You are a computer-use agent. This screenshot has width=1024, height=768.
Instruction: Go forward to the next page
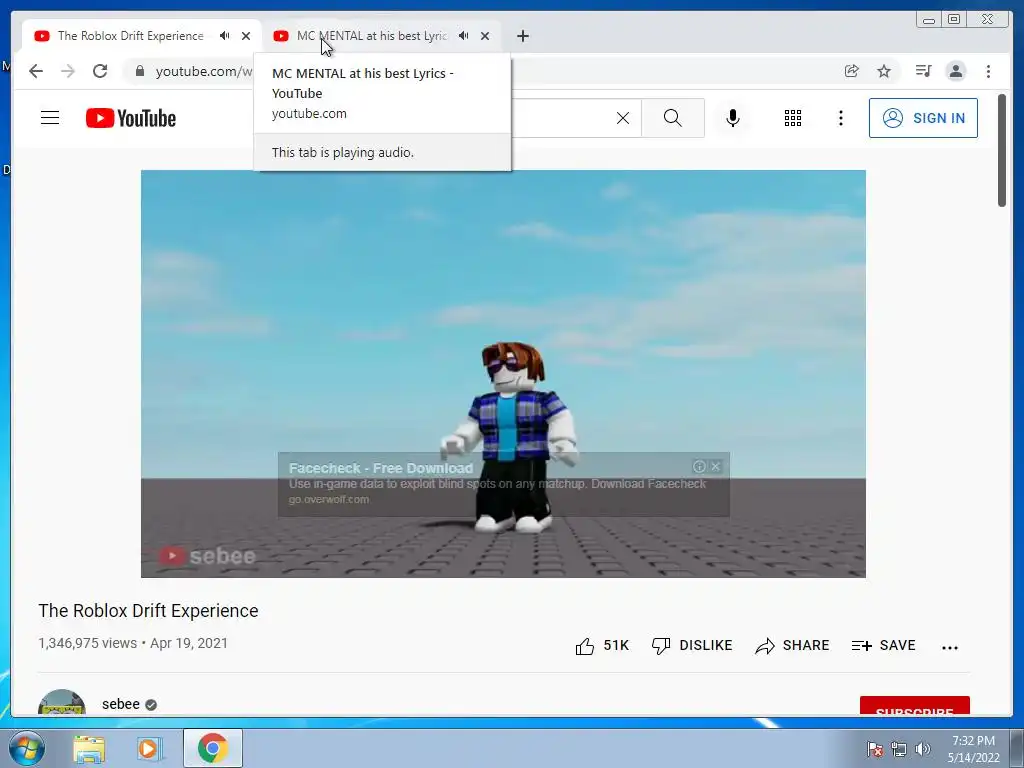pos(68,71)
